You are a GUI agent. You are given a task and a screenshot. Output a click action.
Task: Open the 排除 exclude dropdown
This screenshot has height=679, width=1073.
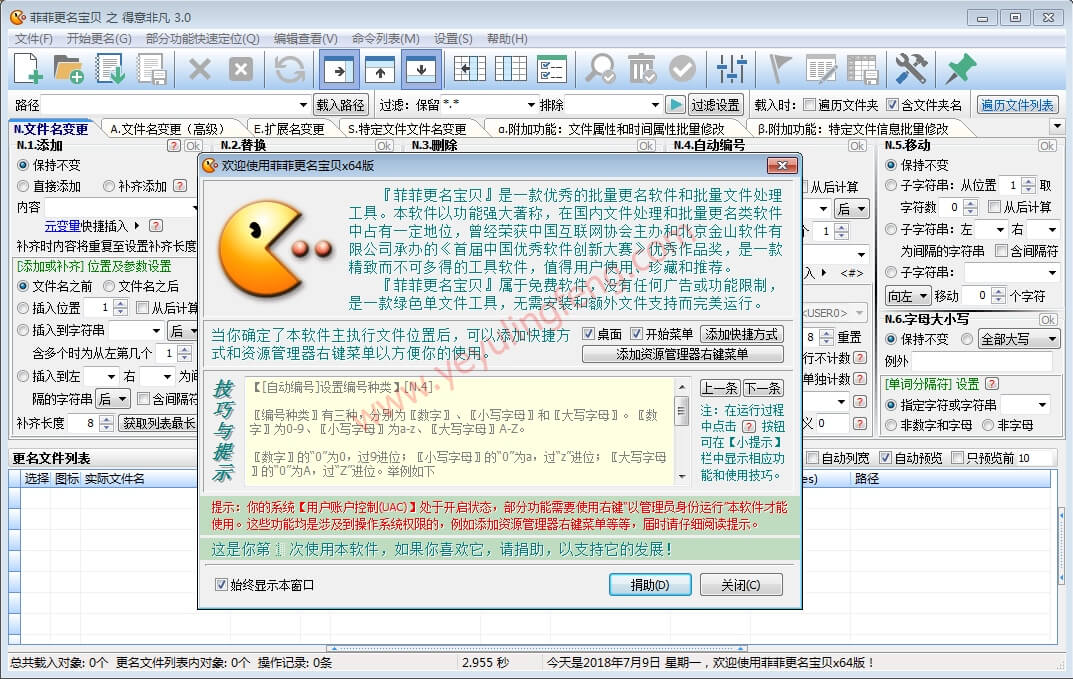(655, 105)
